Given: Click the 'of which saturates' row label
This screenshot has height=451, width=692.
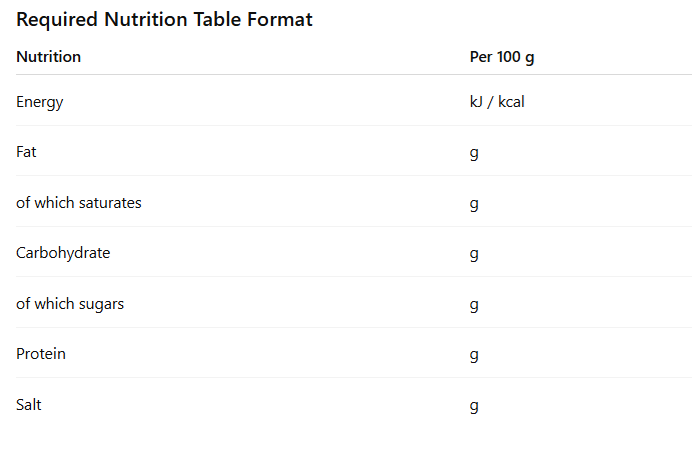Looking at the screenshot, I should (x=79, y=203).
